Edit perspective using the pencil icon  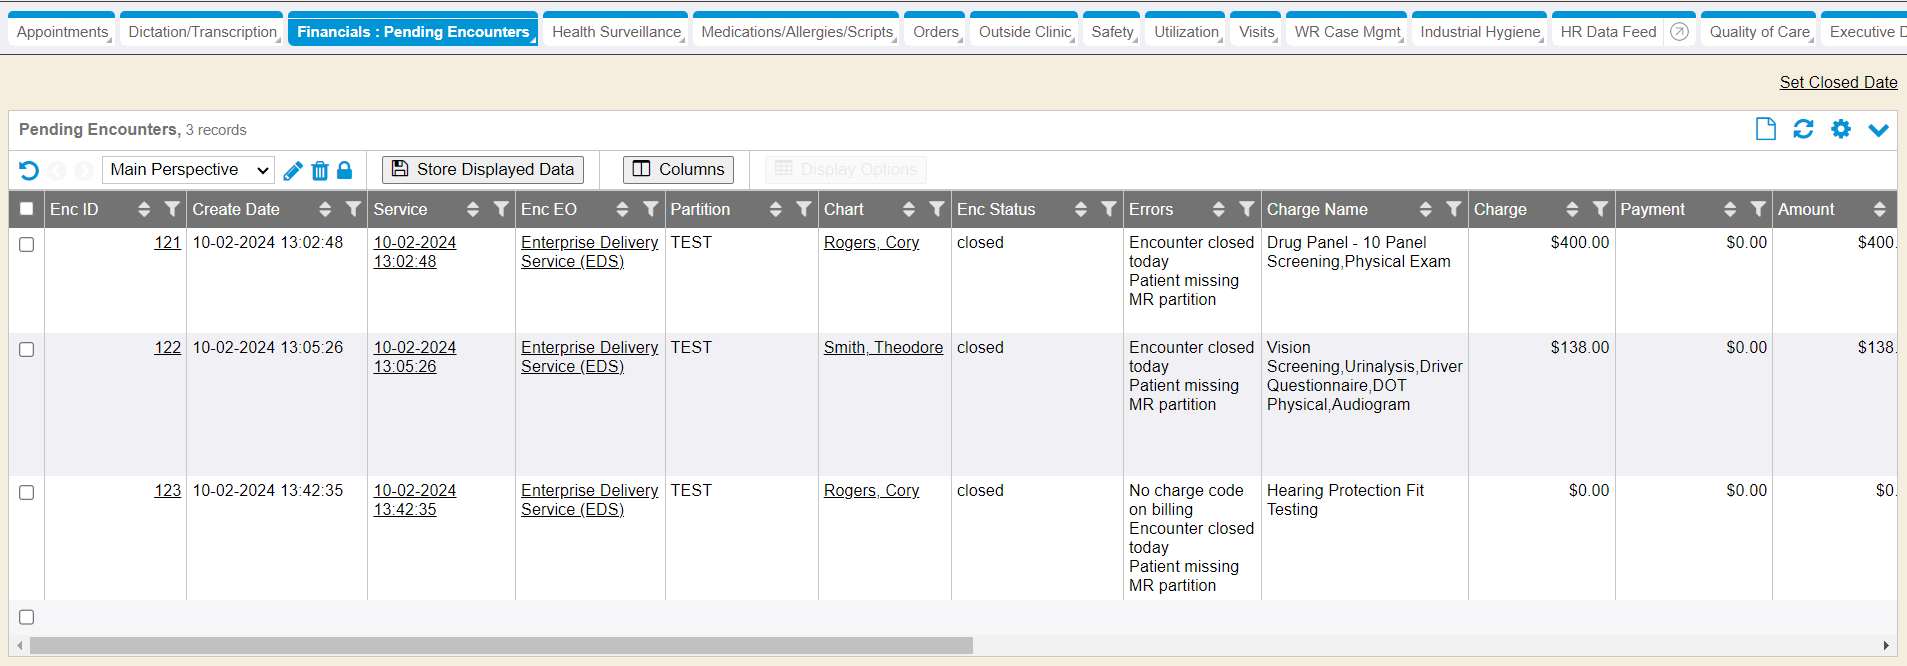(x=293, y=171)
